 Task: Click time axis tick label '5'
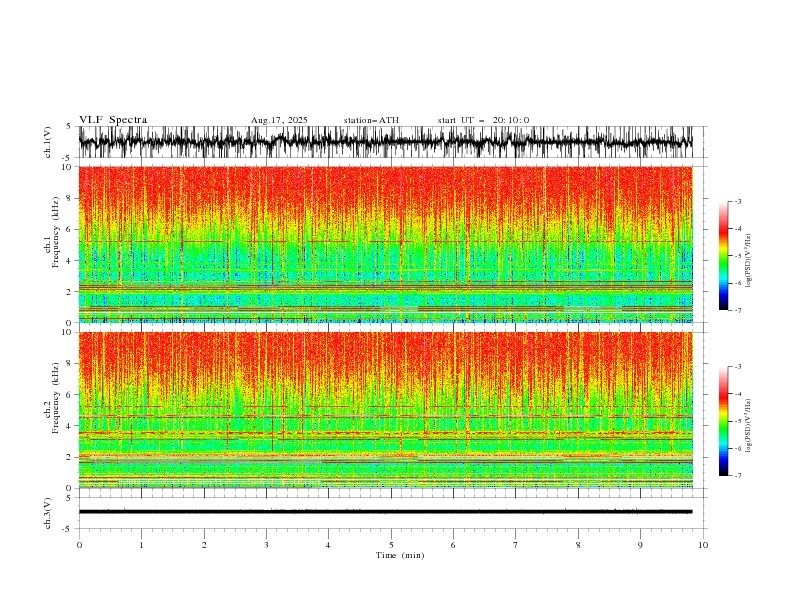(391, 545)
